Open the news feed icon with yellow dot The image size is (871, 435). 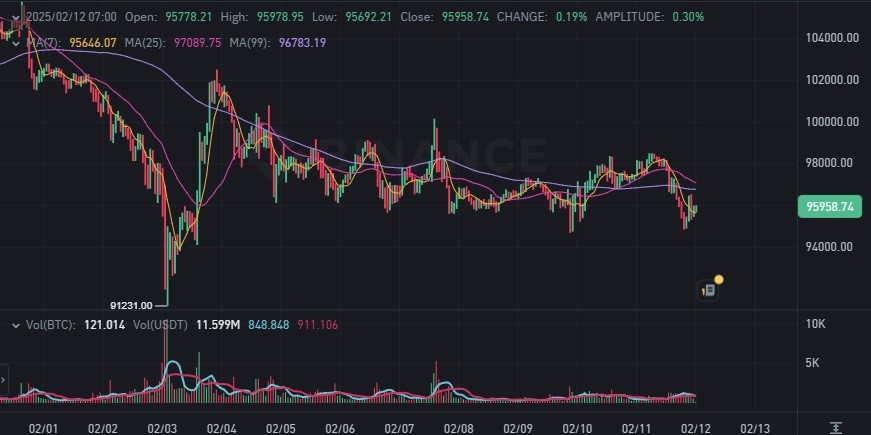point(708,290)
